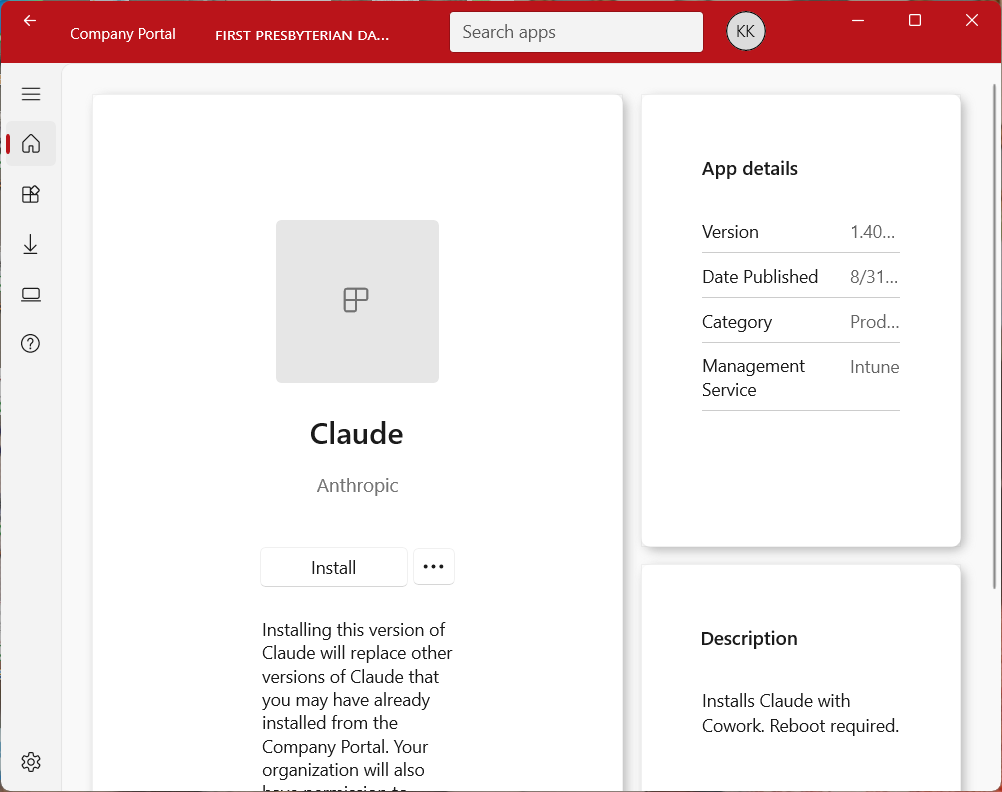Screen dimensions: 1002x792
Task: Open the hamburger navigation menu
Action: tap(31, 94)
